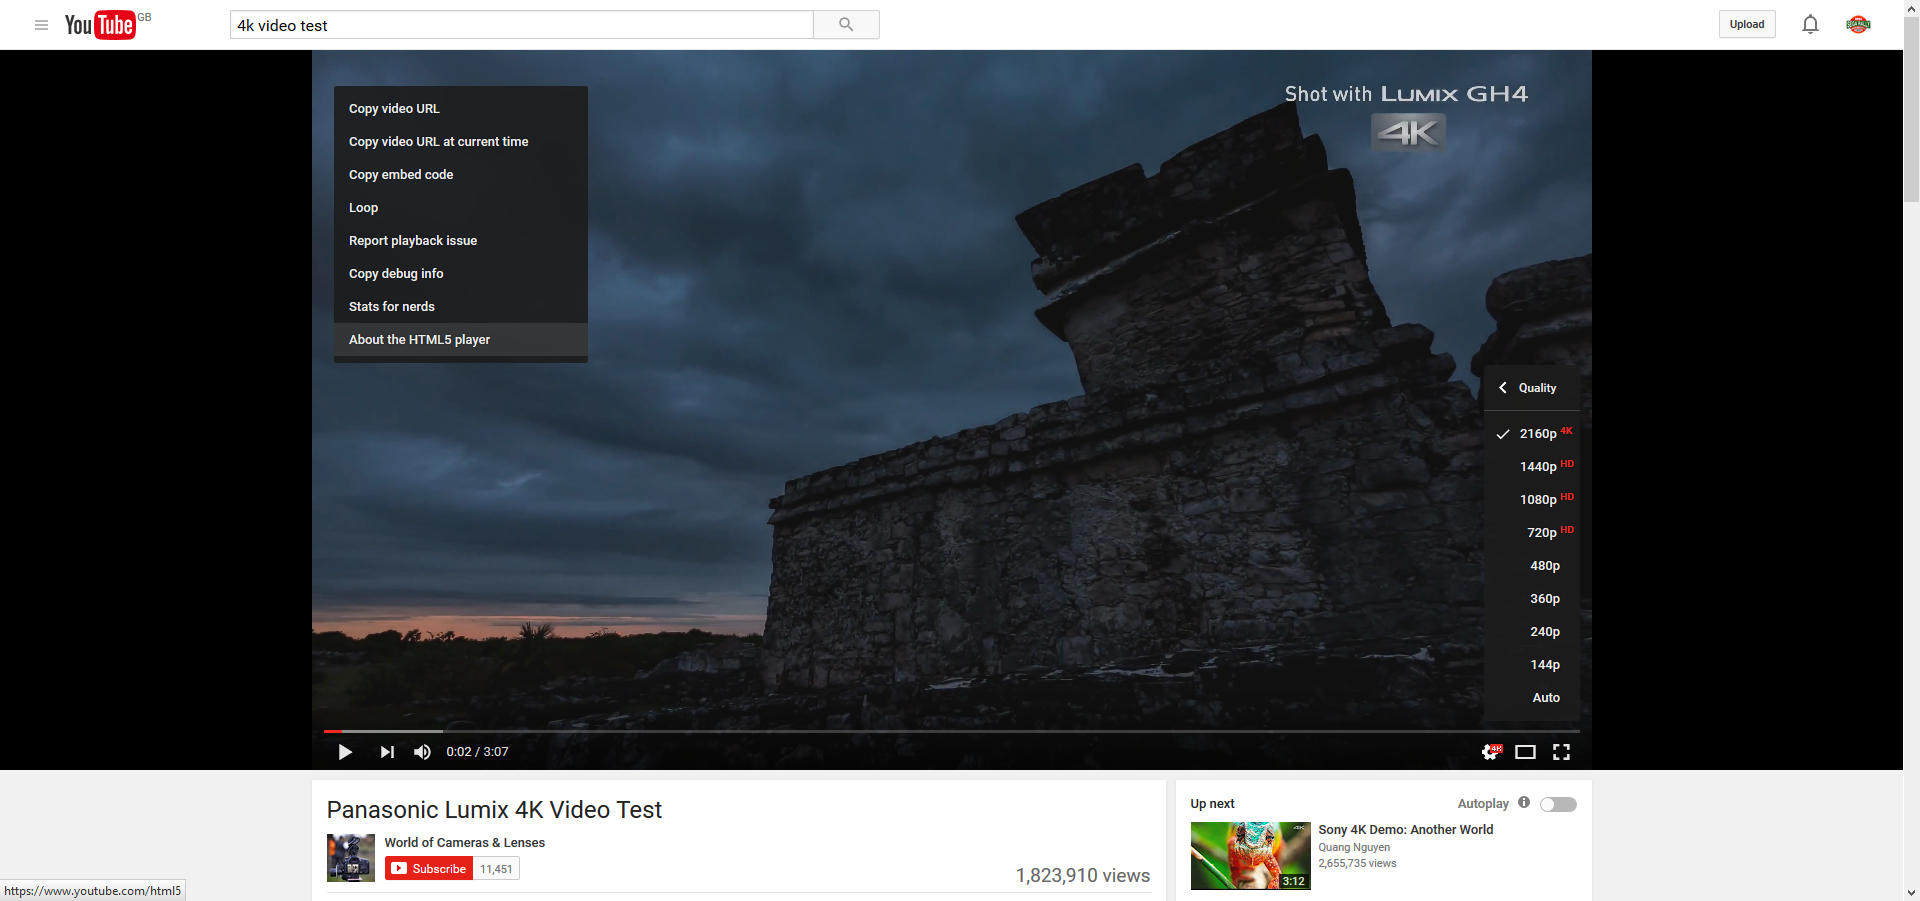Viewport: 1920px width, 901px height.
Task: Open the hamburger guide menu
Action: [x=41, y=25]
